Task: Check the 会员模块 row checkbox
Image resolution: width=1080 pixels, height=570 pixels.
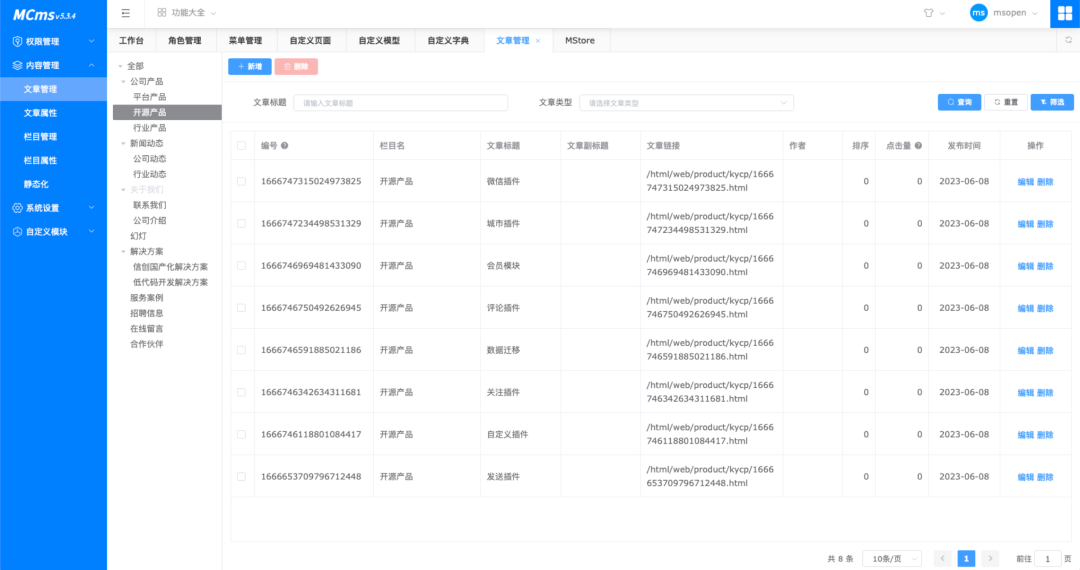Action: pyautogui.click(x=241, y=266)
